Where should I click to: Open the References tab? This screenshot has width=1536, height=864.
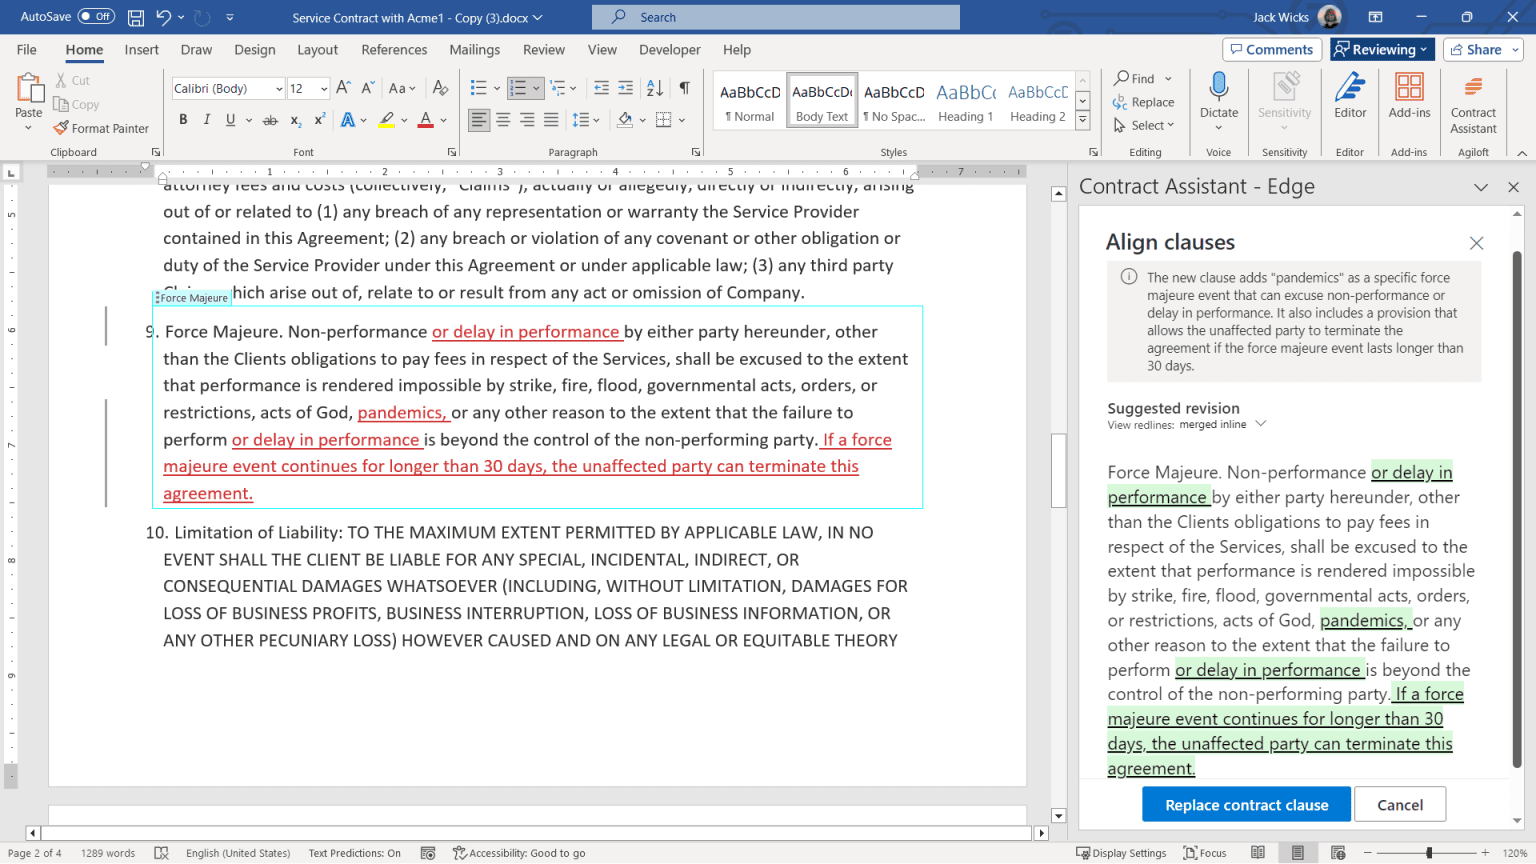(x=394, y=49)
